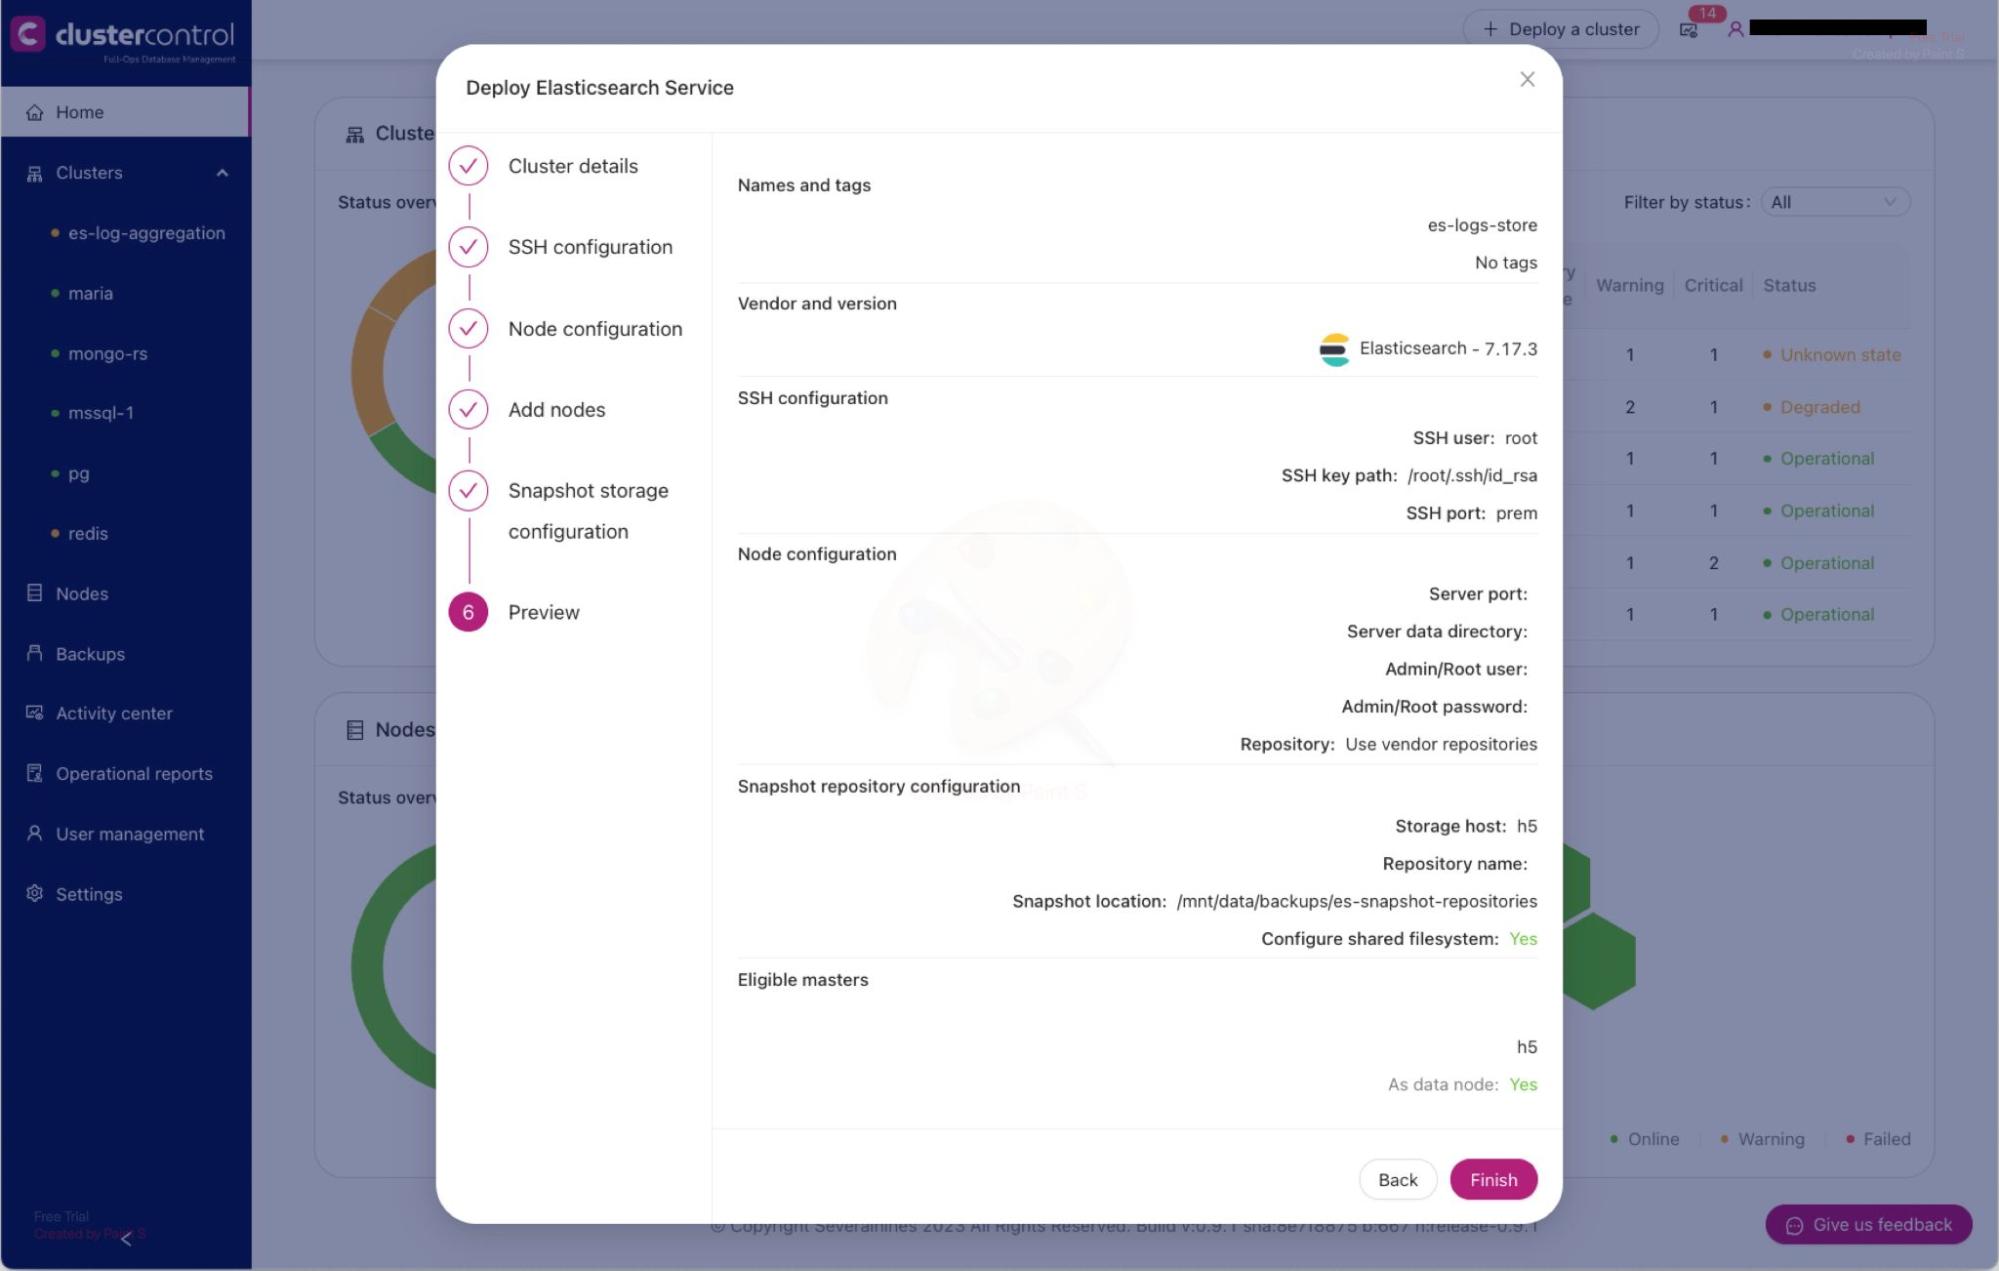Image resolution: width=1999 pixels, height=1271 pixels.
Task: Go to SSH configuration step checkmark
Action: tap(468, 247)
